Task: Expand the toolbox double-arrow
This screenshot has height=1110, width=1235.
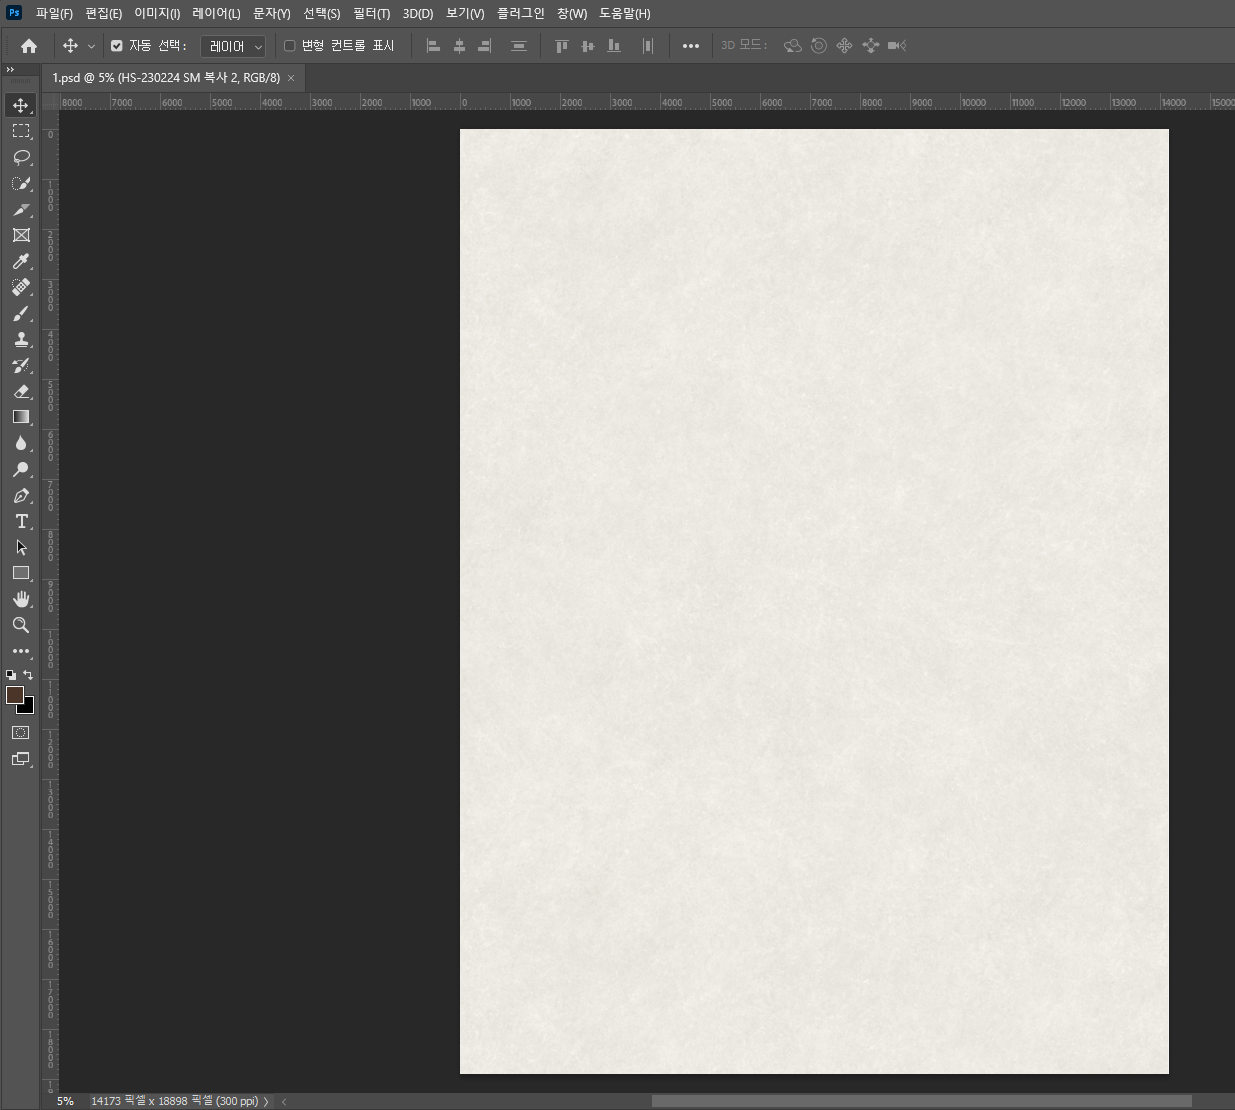Action: (10, 70)
